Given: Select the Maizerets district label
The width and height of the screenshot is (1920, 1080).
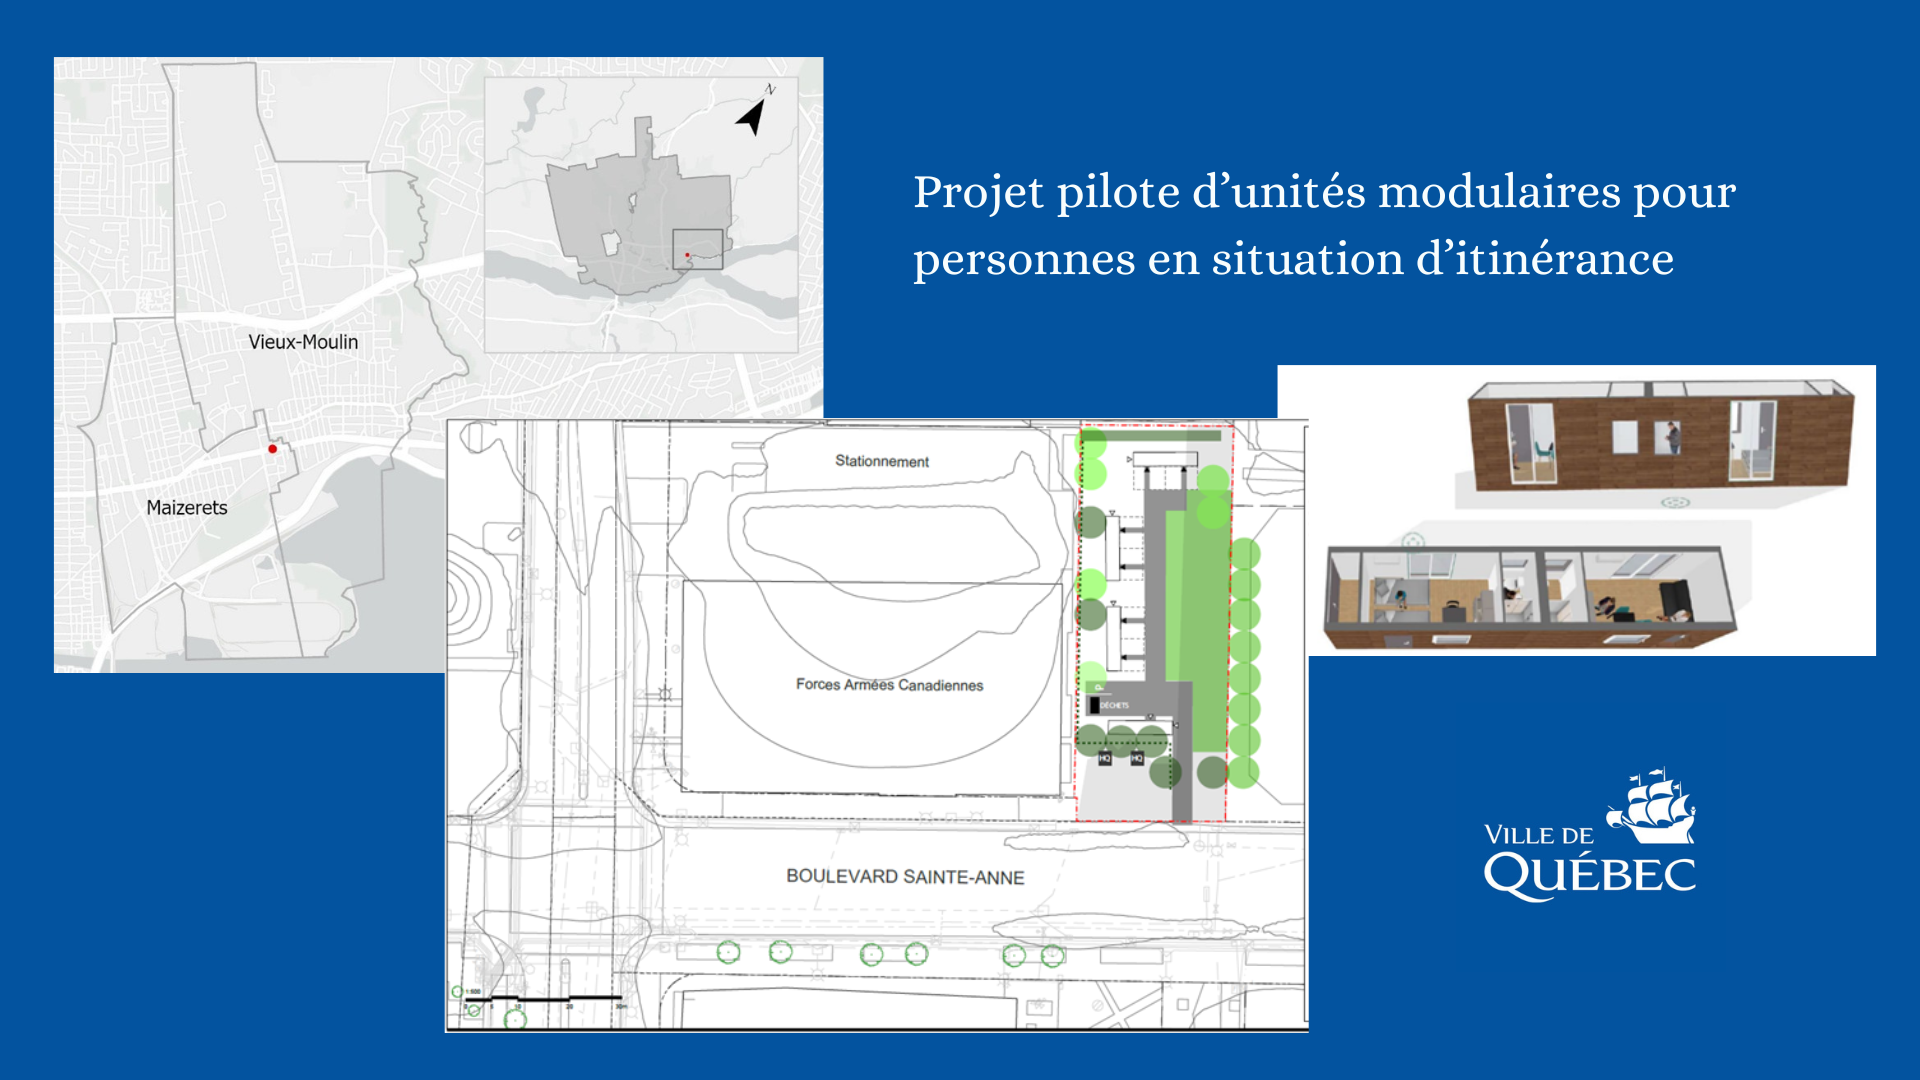Looking at the screenshot, I should [187, 508].
